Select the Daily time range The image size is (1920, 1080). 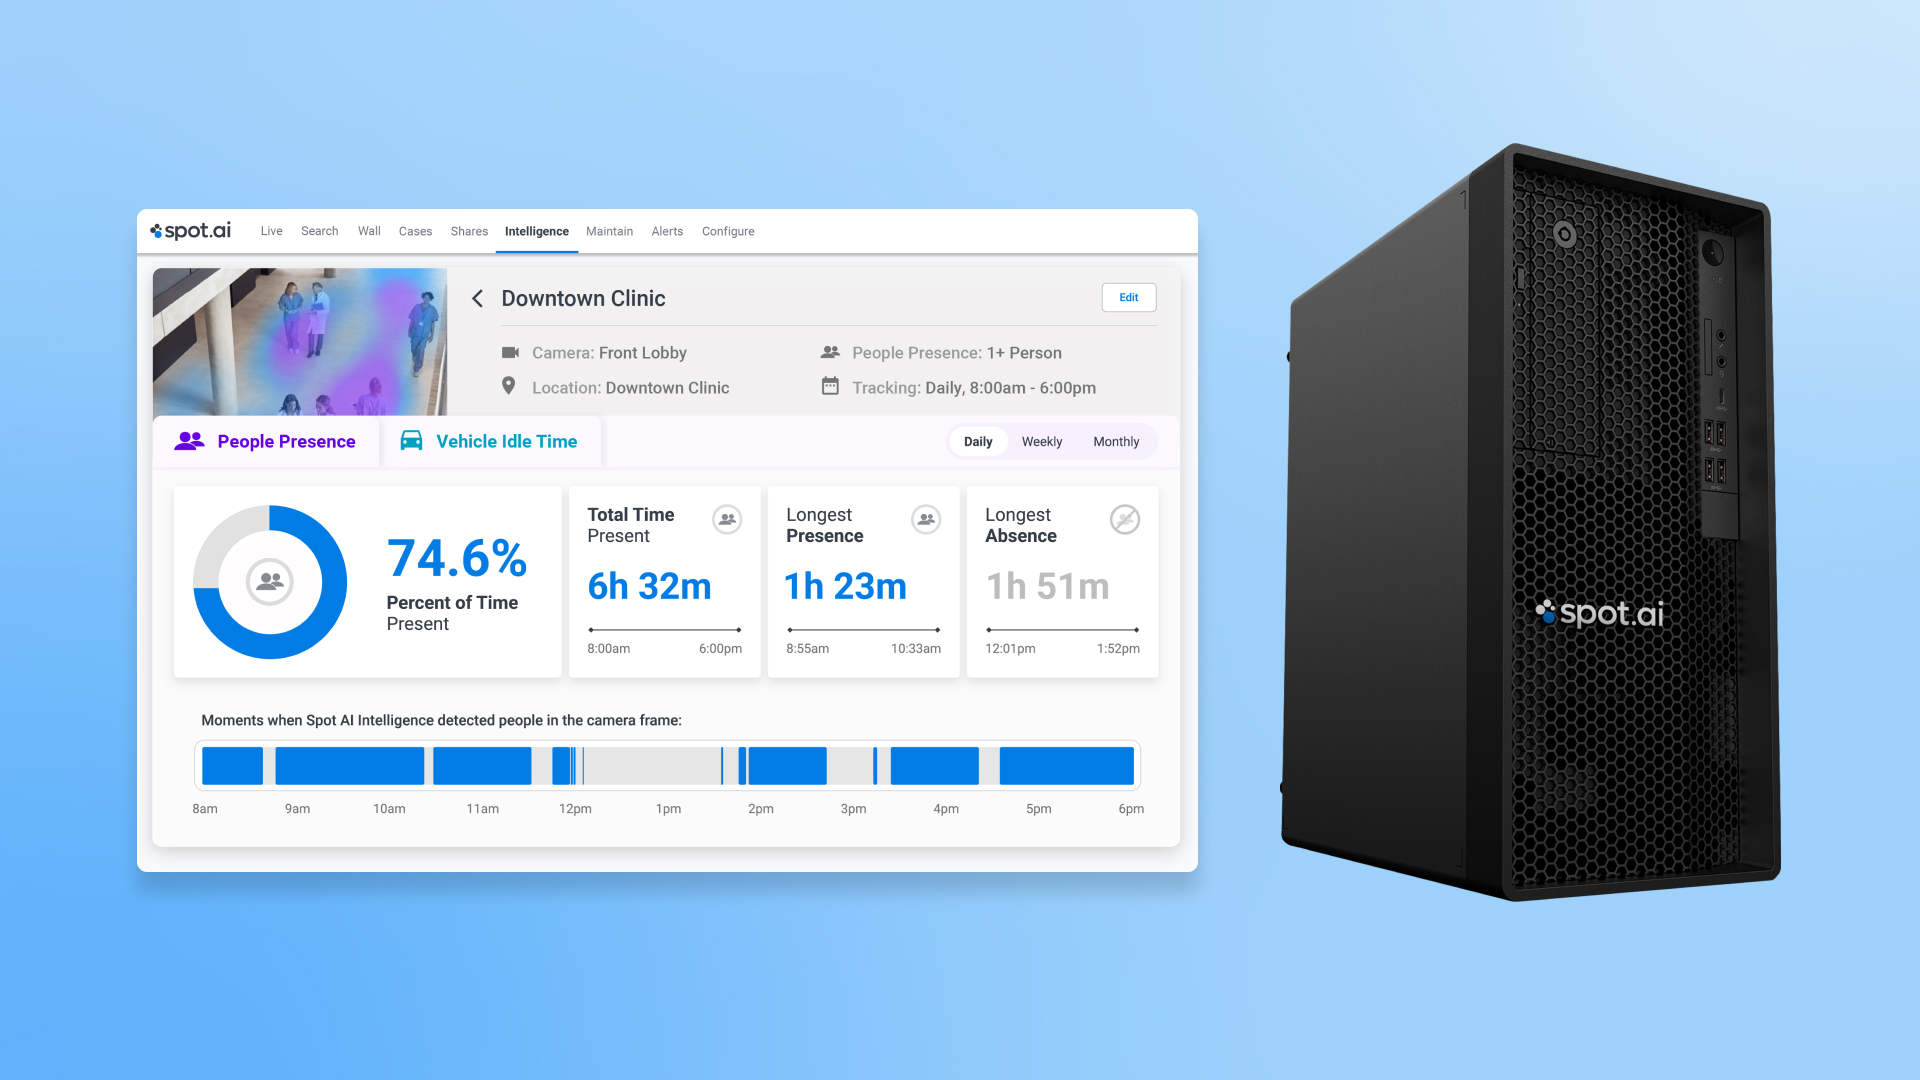click(978, 442)
